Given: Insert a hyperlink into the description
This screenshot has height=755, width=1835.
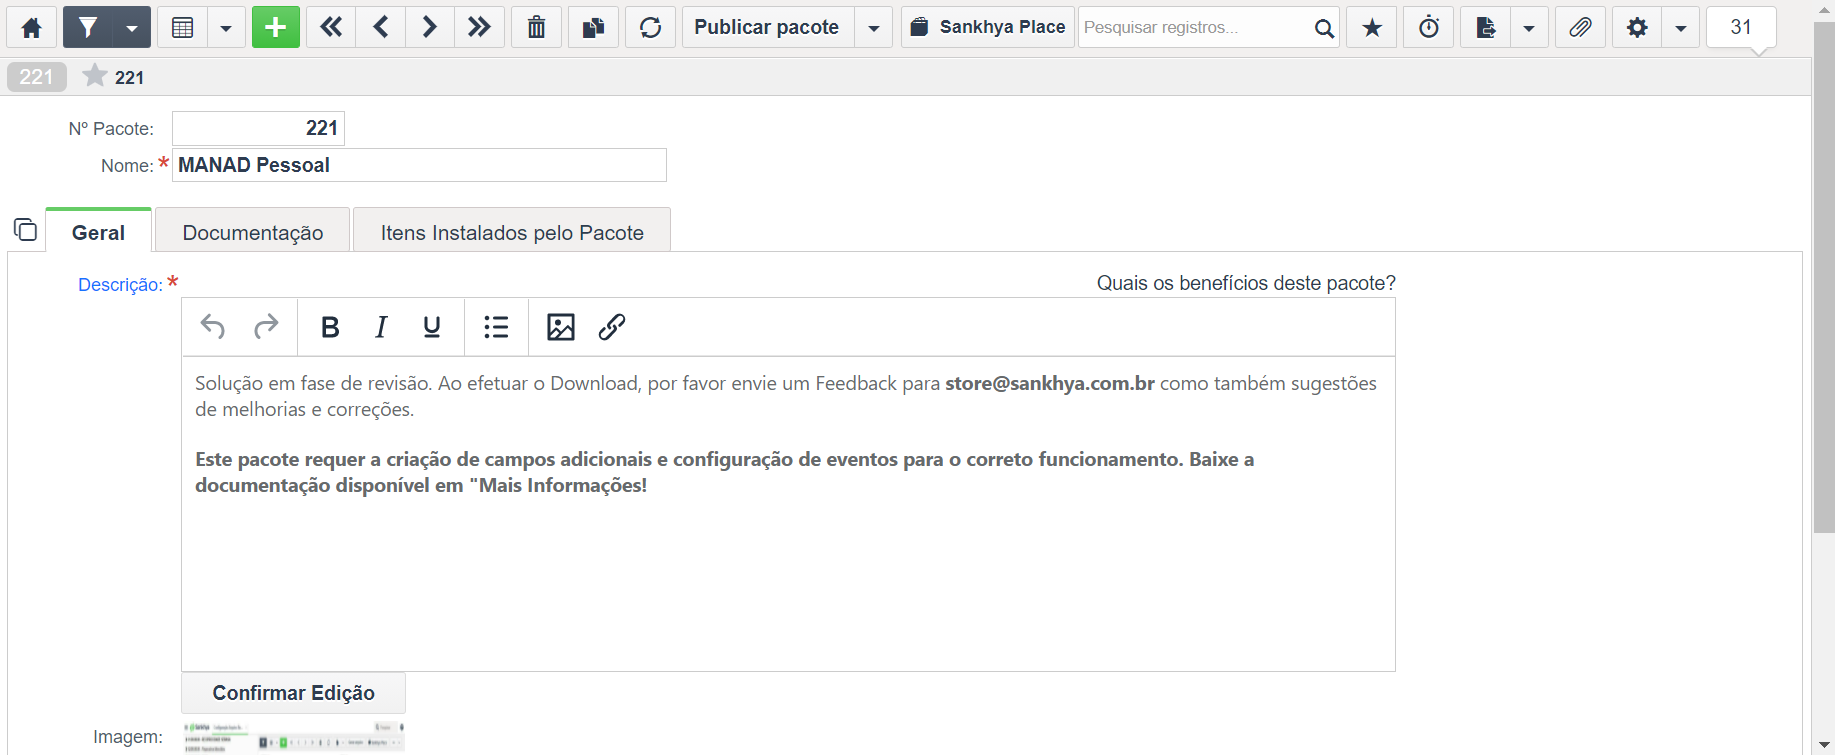Looking at the screenshot, I should point(612,327).
